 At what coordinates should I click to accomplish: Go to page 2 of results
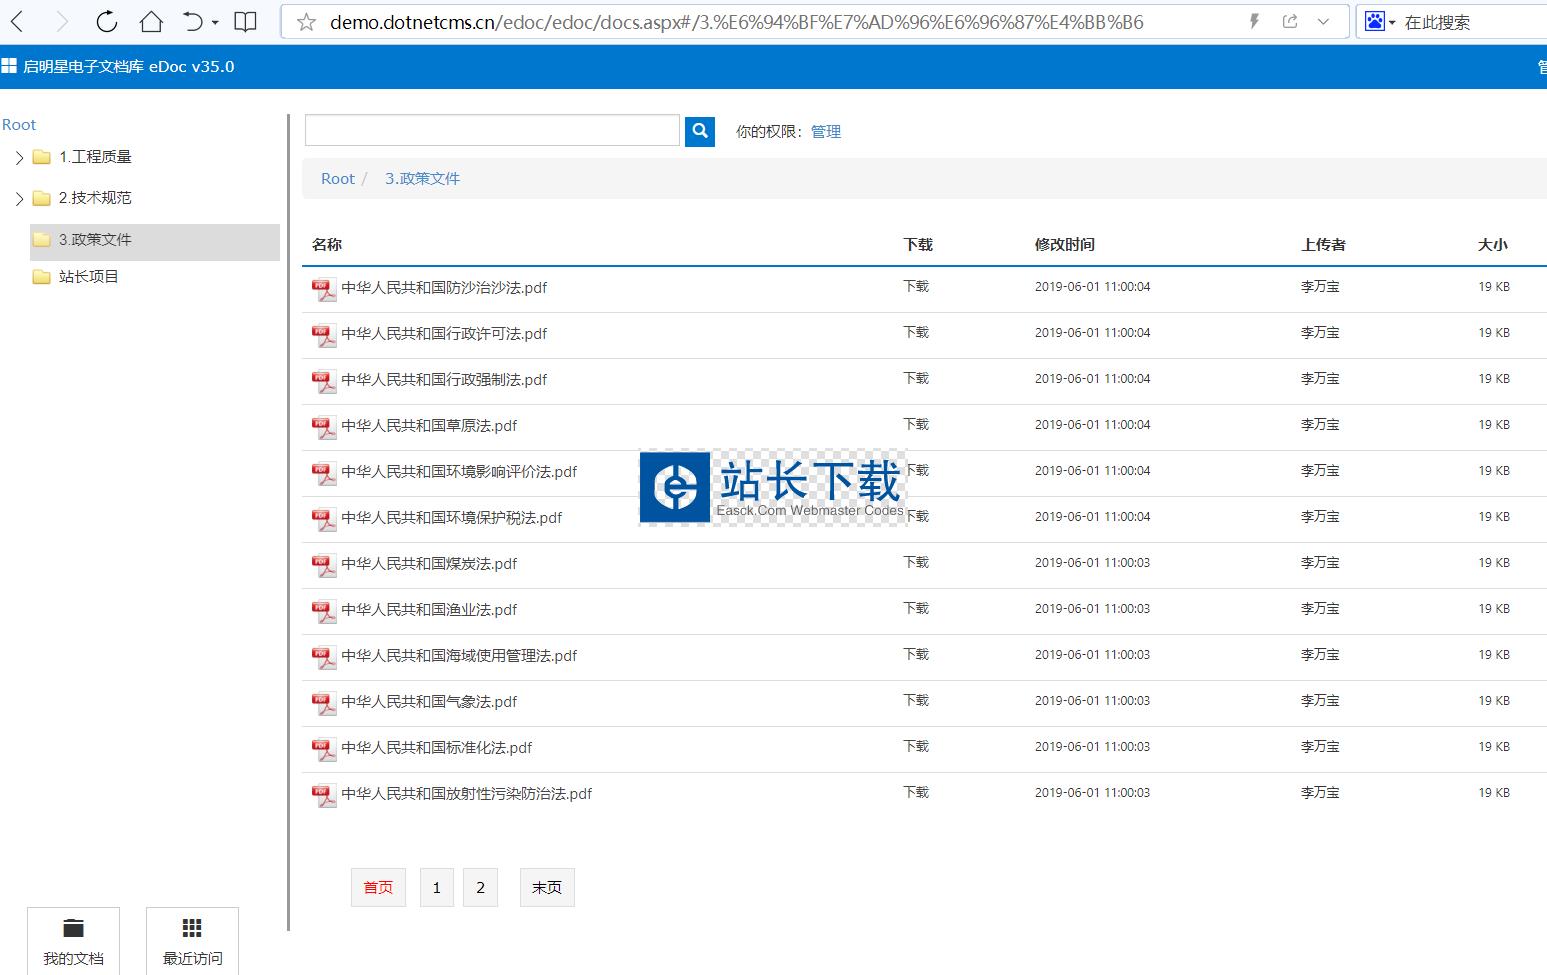tap(480, 888)
